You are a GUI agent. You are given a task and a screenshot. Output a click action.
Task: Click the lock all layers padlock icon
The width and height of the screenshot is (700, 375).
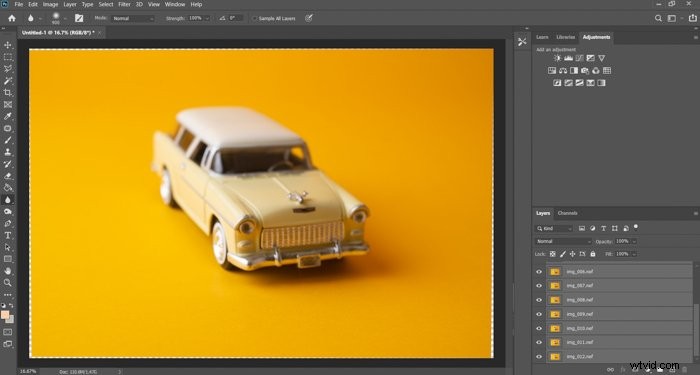coord(592,254)
